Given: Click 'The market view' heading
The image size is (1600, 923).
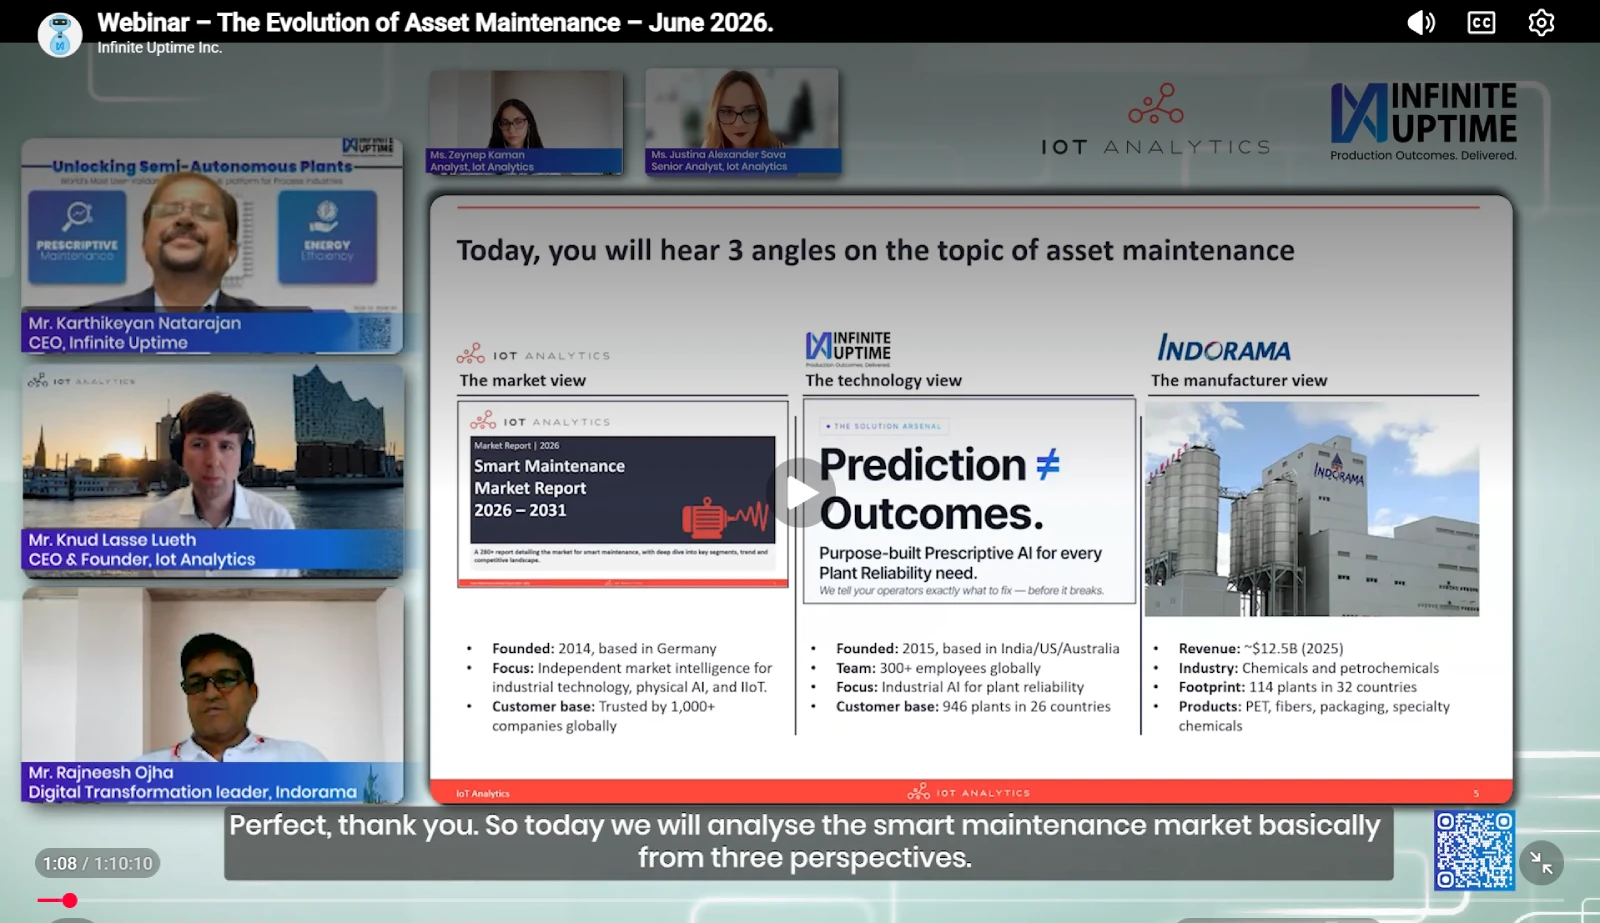Looking at the screenshot, I should tap(523, 380).
